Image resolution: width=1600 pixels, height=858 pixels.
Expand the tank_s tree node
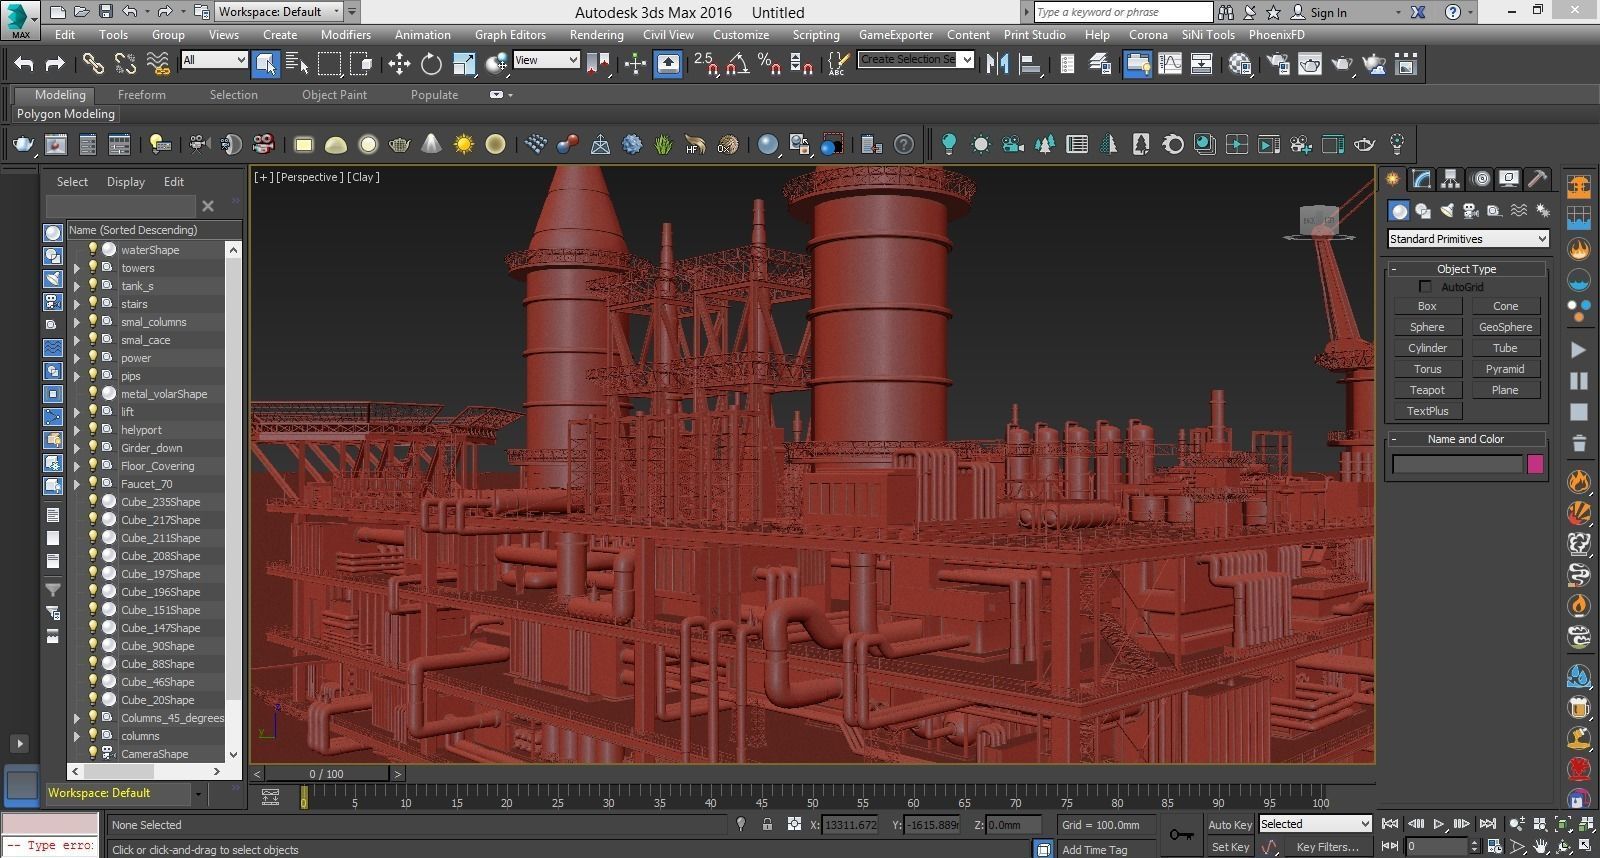(77, 286)
